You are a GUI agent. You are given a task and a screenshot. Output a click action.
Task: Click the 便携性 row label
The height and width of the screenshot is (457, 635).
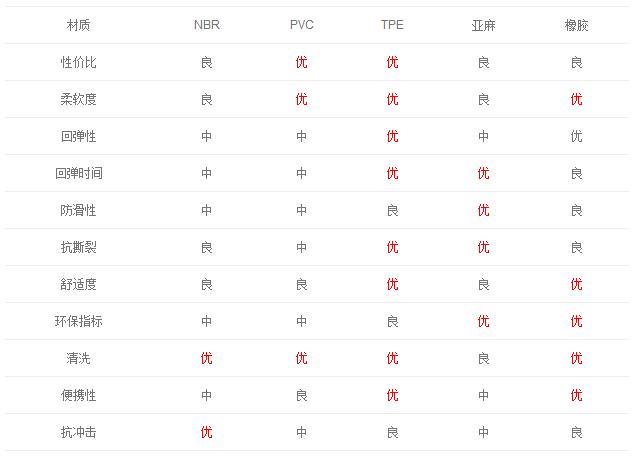point(78,395)
